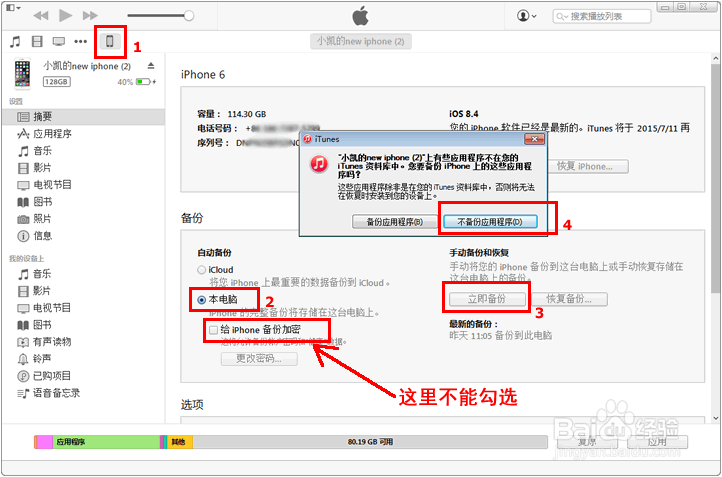This screenshot has height=477, width=722.
Task: Select iCloud automatic backup option
Action: click(x=201, y=270)
